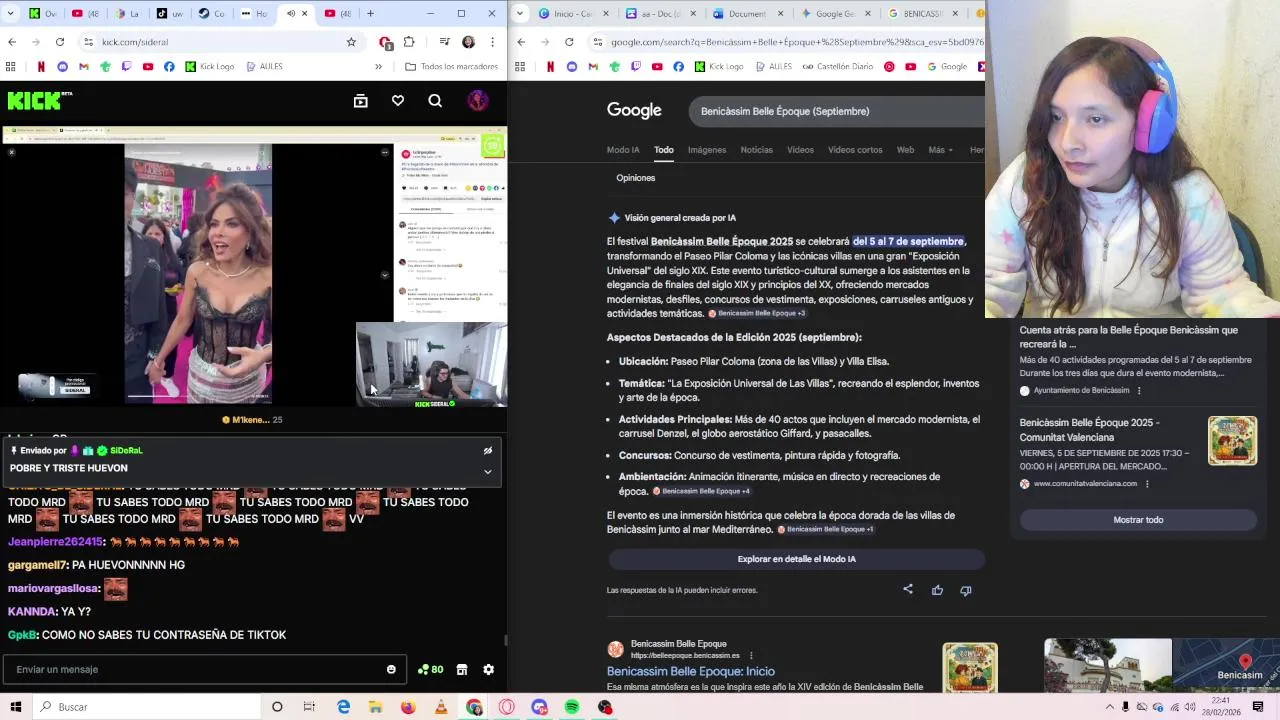
Task: Open Benicassim Belle Epoque: Inicio result
Action: [x=690, y=671]
